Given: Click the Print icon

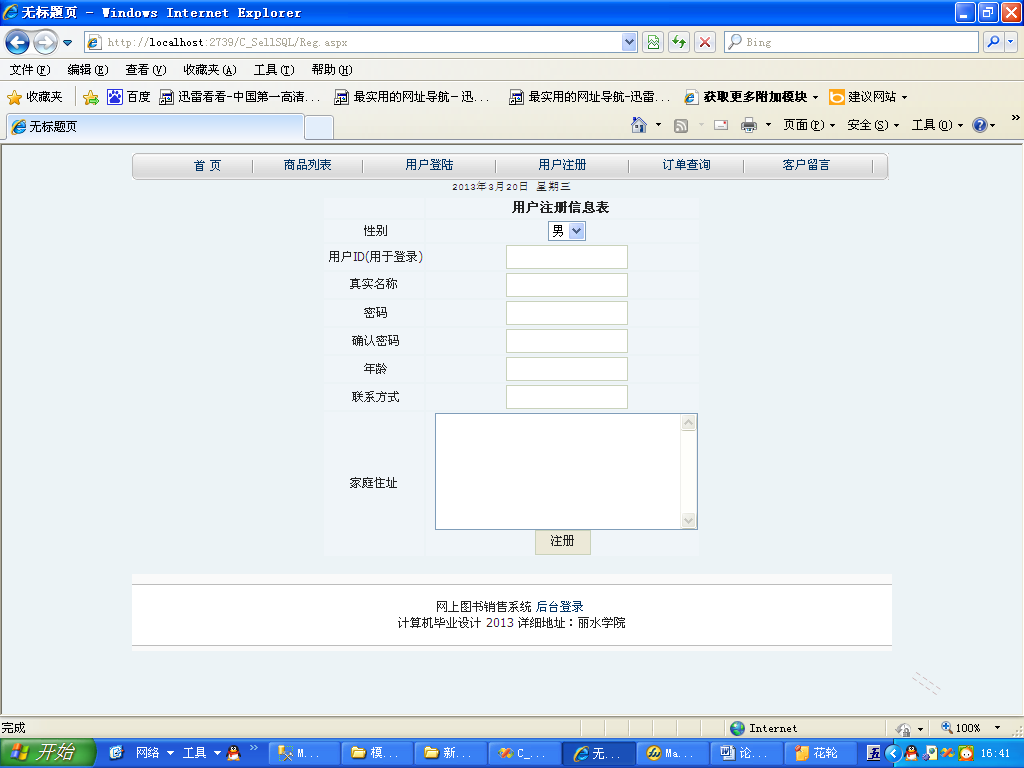Looking at the screenshot, I should tap(749, 125).
